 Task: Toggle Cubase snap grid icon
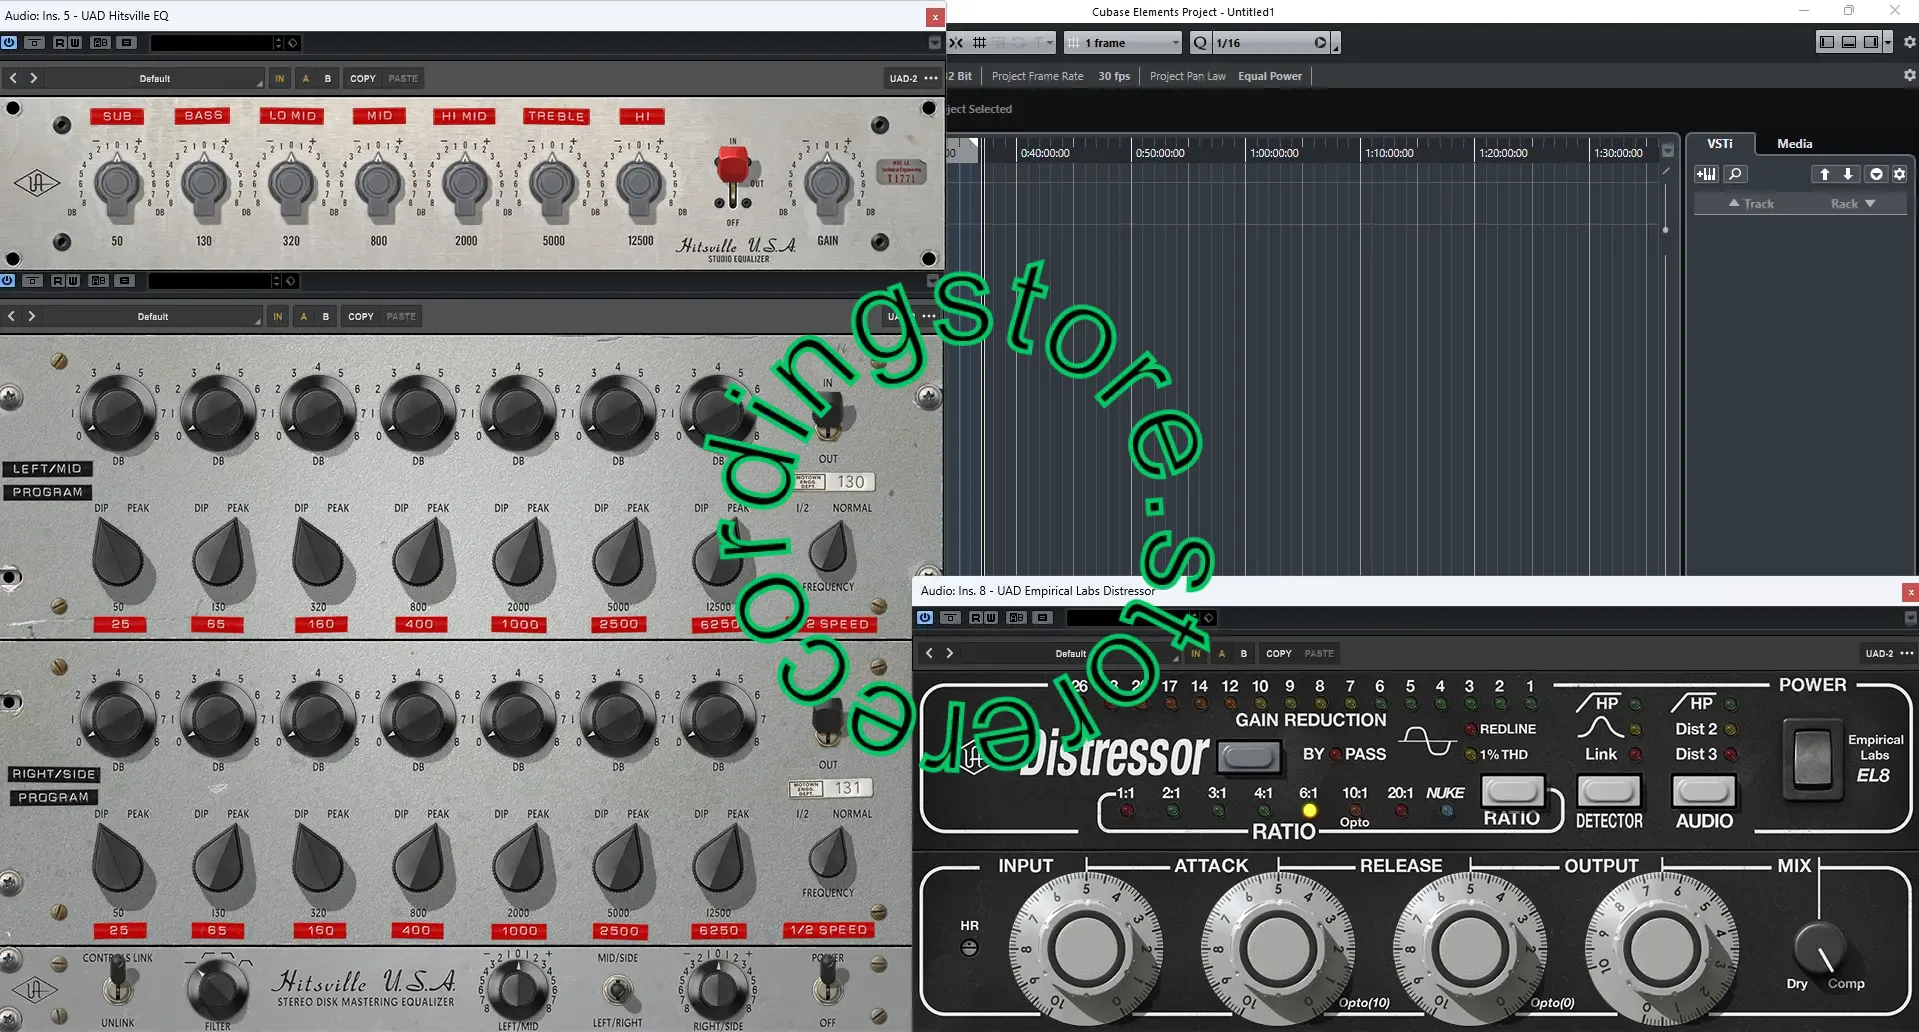click(x=980, y=43)
